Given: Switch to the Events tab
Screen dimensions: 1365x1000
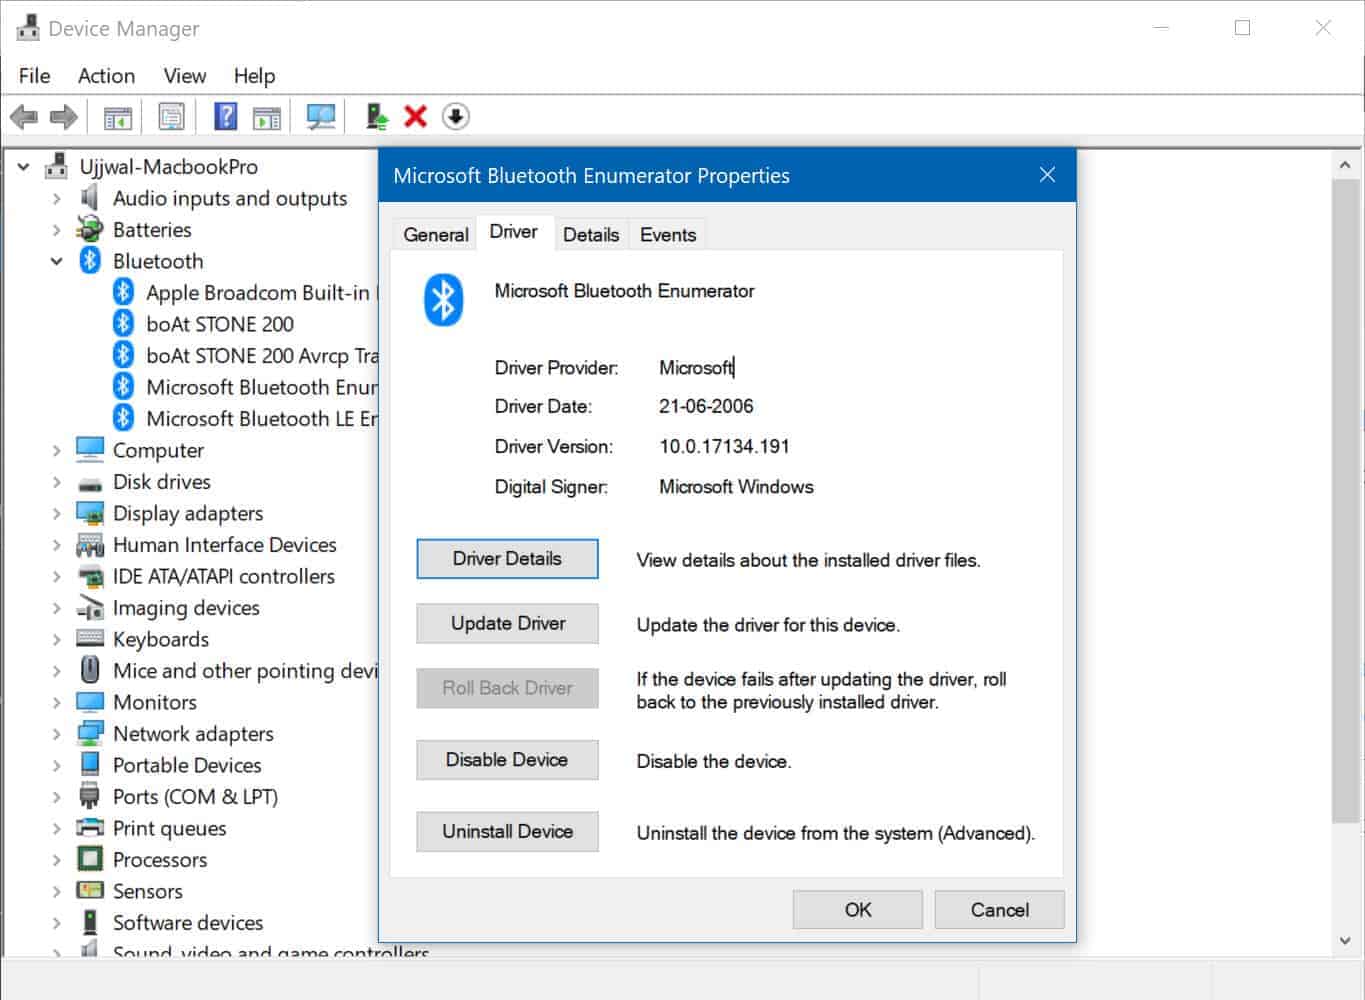Looking at the screenshot, I should [x=668, y=234].
